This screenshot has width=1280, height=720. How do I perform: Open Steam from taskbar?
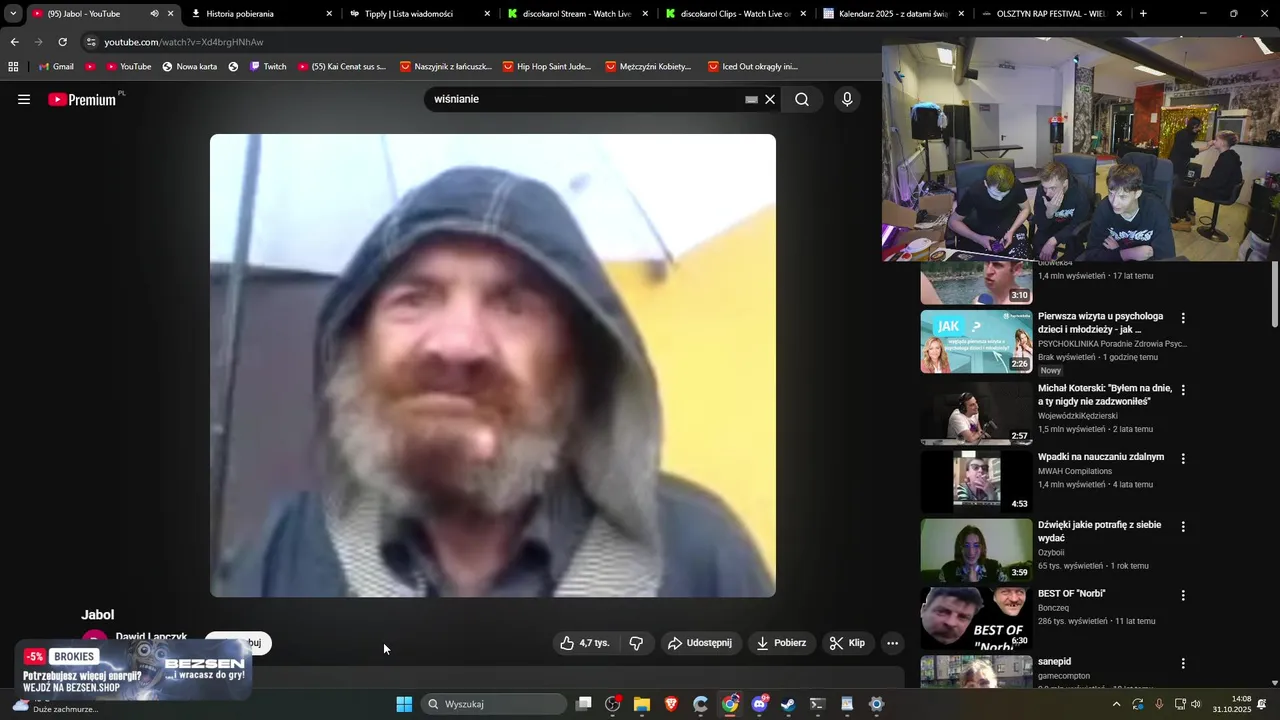point(788,704)
